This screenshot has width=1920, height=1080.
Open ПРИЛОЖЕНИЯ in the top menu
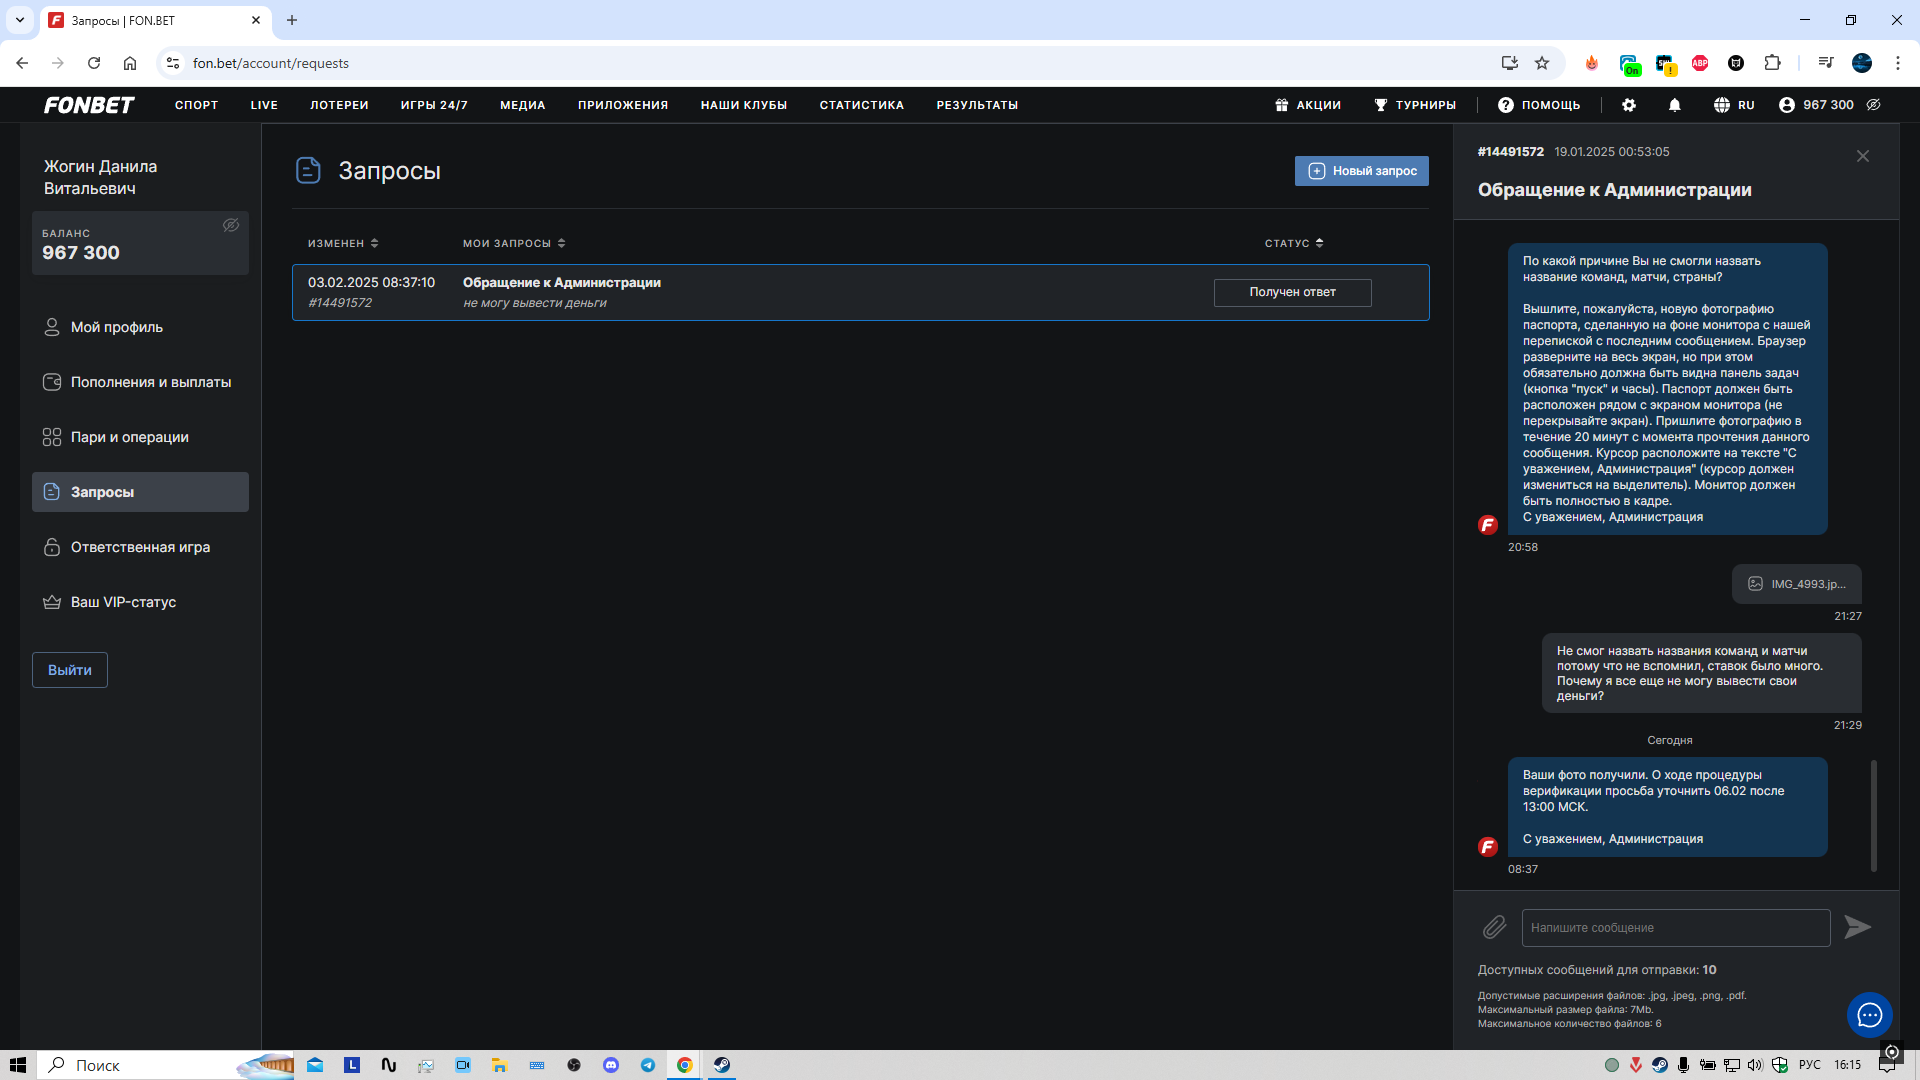[x=623, y=105]
